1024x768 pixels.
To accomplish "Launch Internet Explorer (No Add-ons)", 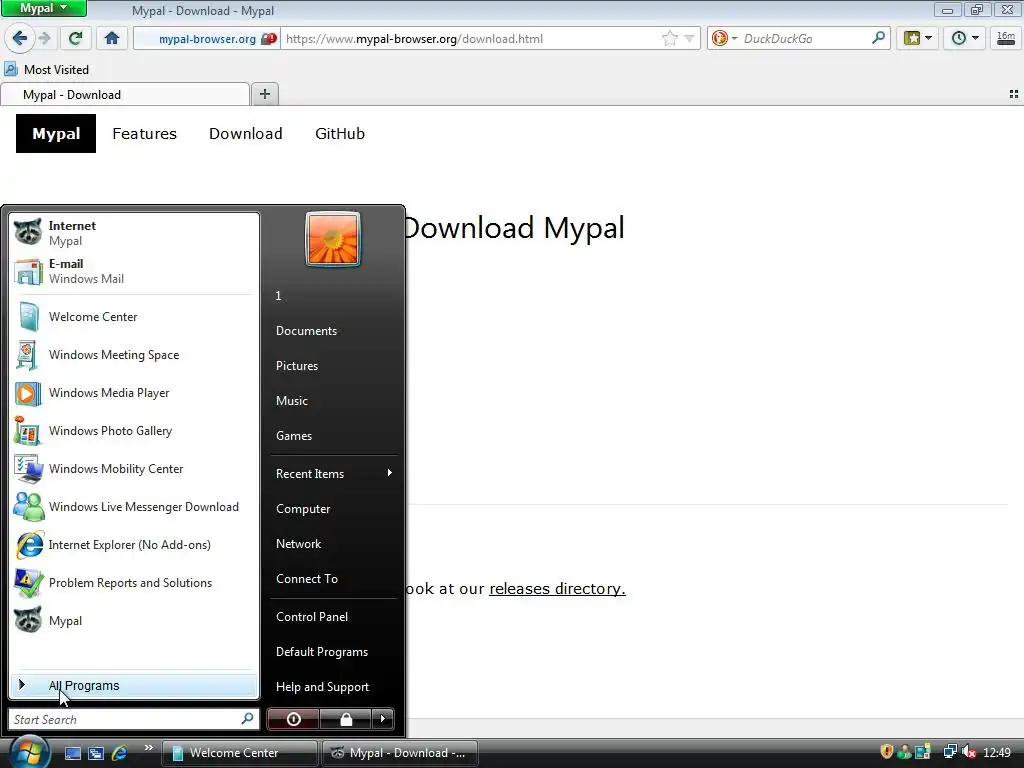I will tap(134, 545).
